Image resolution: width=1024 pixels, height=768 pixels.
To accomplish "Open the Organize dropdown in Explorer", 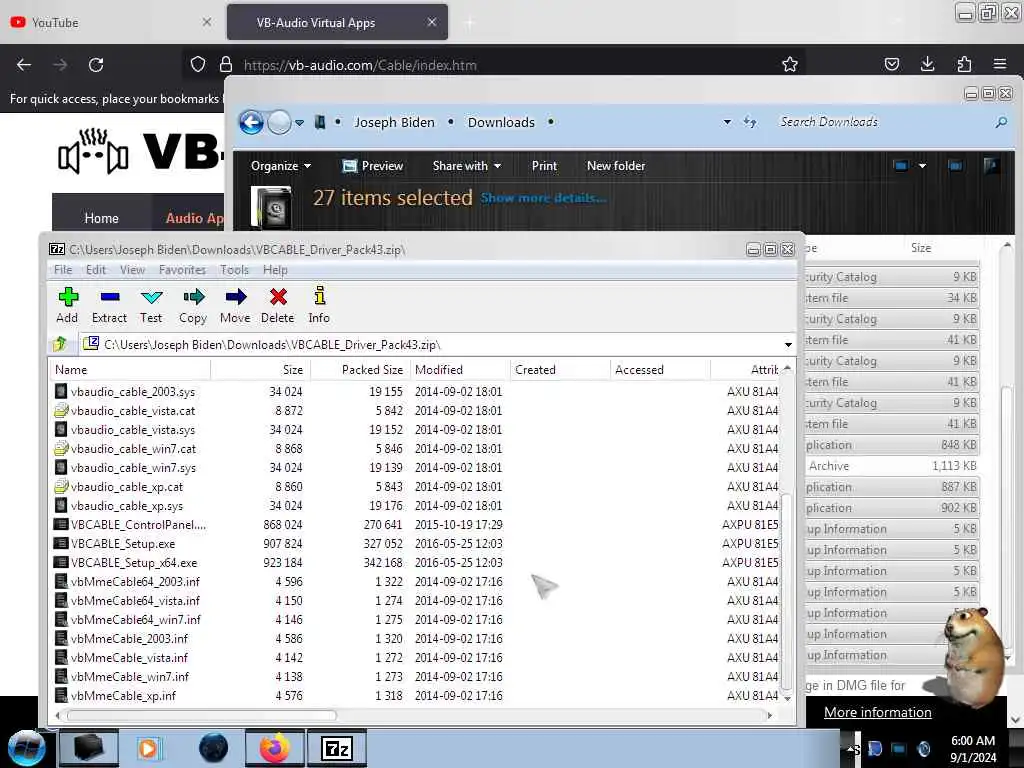I will click(x=280, y=166).
